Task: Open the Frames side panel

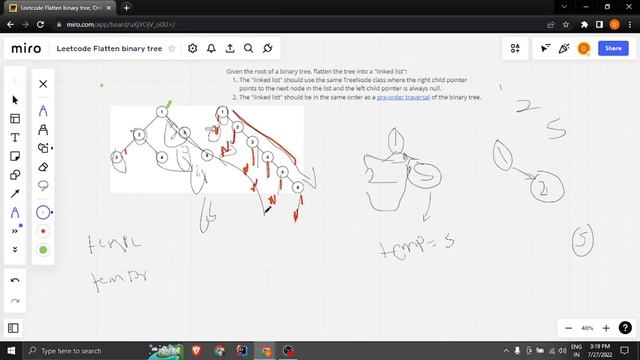Action: click(x=13, y=328)
